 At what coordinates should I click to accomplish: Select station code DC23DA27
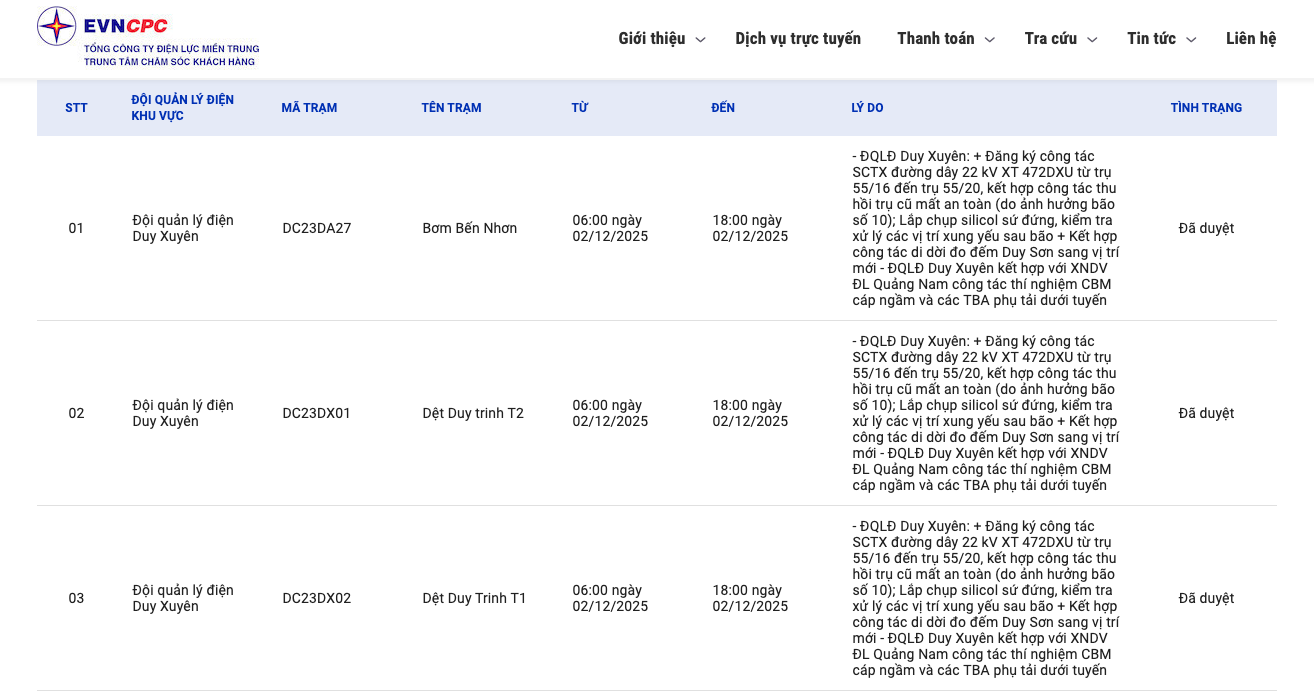[316, 228]
